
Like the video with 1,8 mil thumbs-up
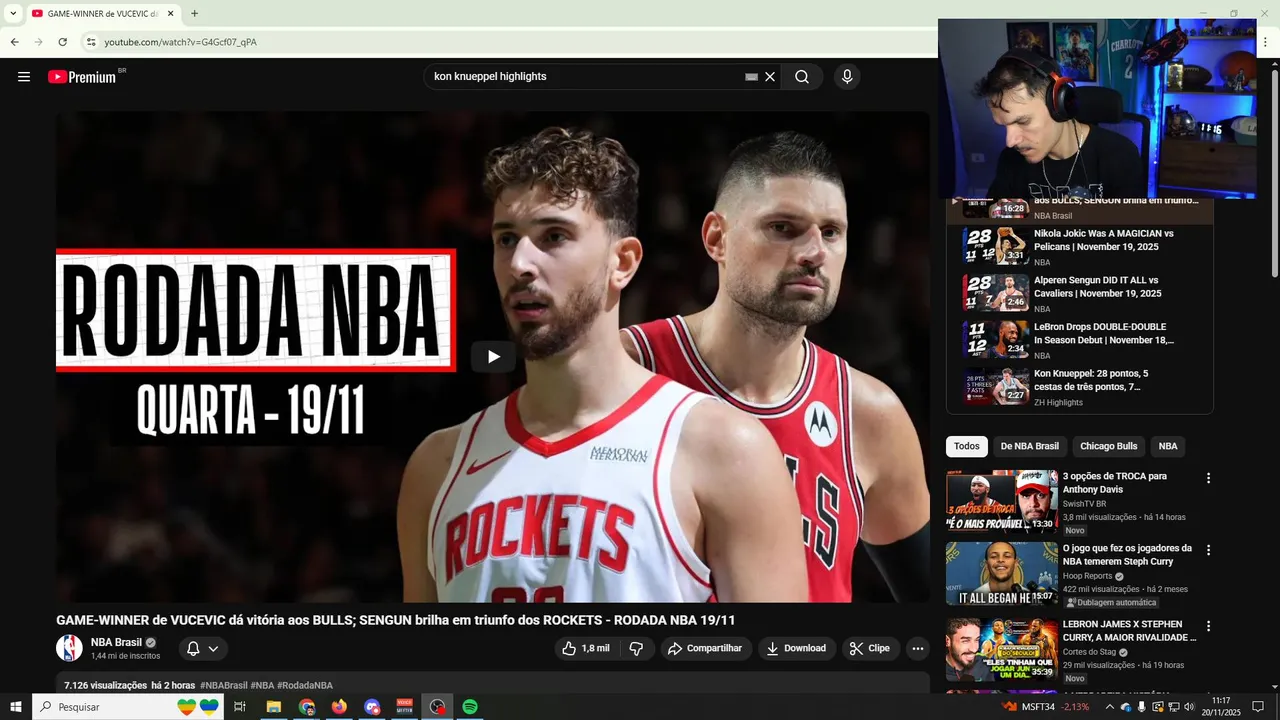[586, 648]
